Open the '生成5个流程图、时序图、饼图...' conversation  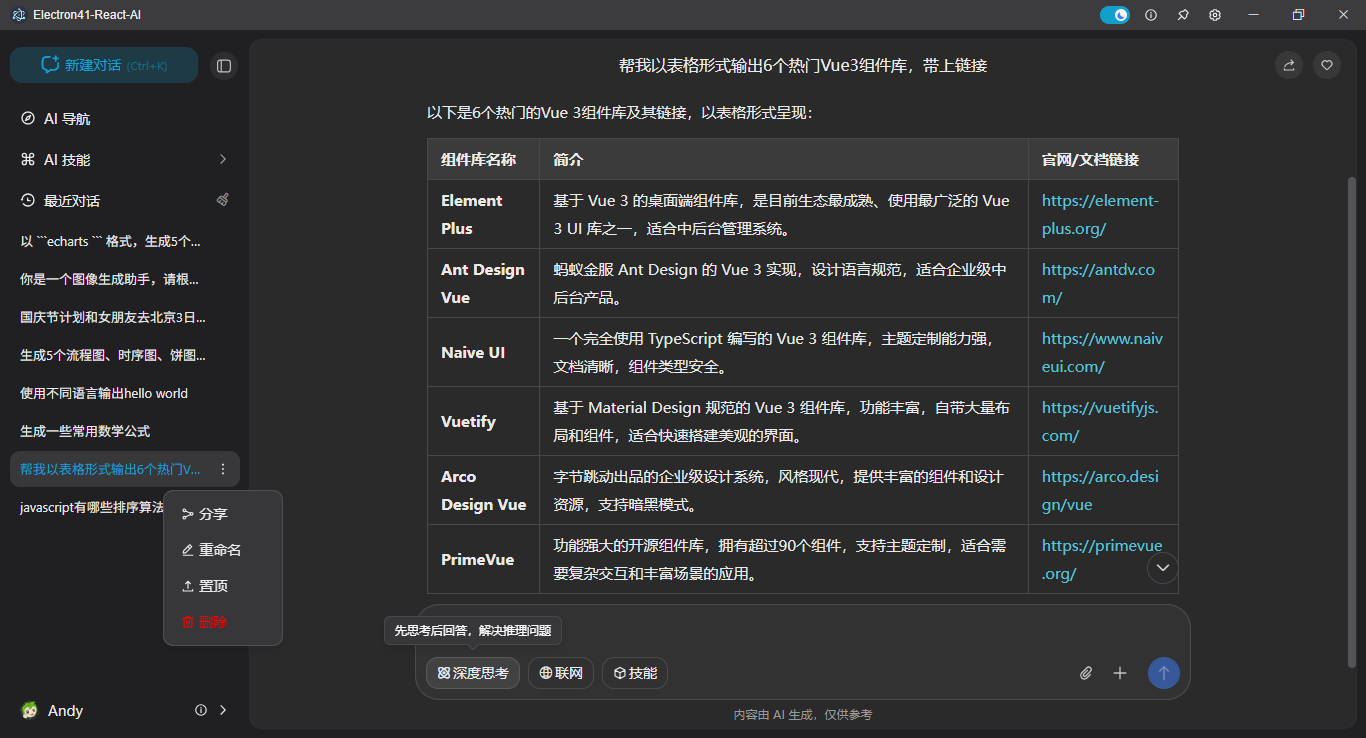(x=125, y=355)
